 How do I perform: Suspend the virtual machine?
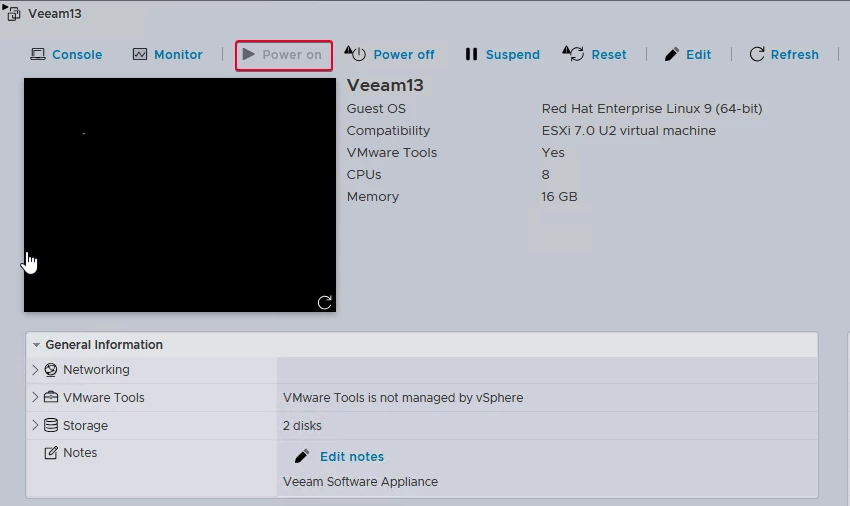point(502,55)
